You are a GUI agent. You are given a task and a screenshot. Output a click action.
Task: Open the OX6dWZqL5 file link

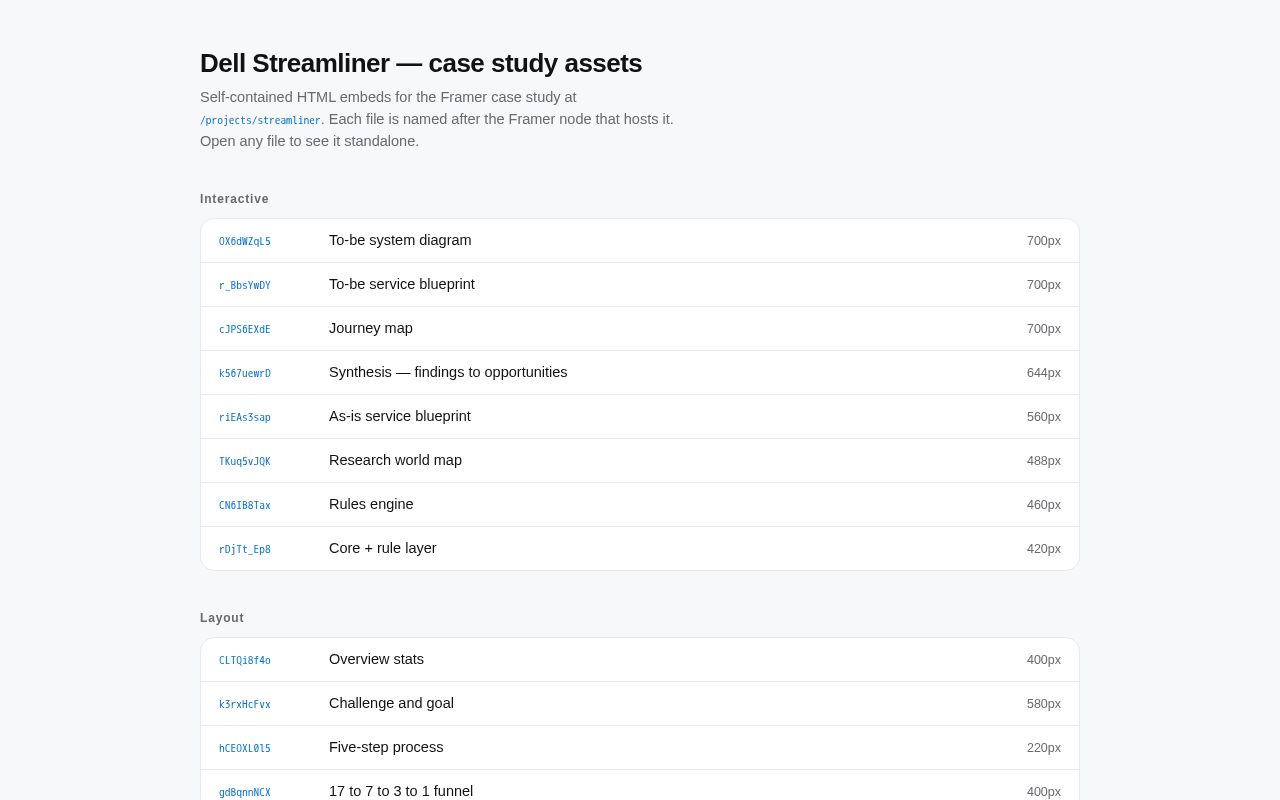click(245, 241)
